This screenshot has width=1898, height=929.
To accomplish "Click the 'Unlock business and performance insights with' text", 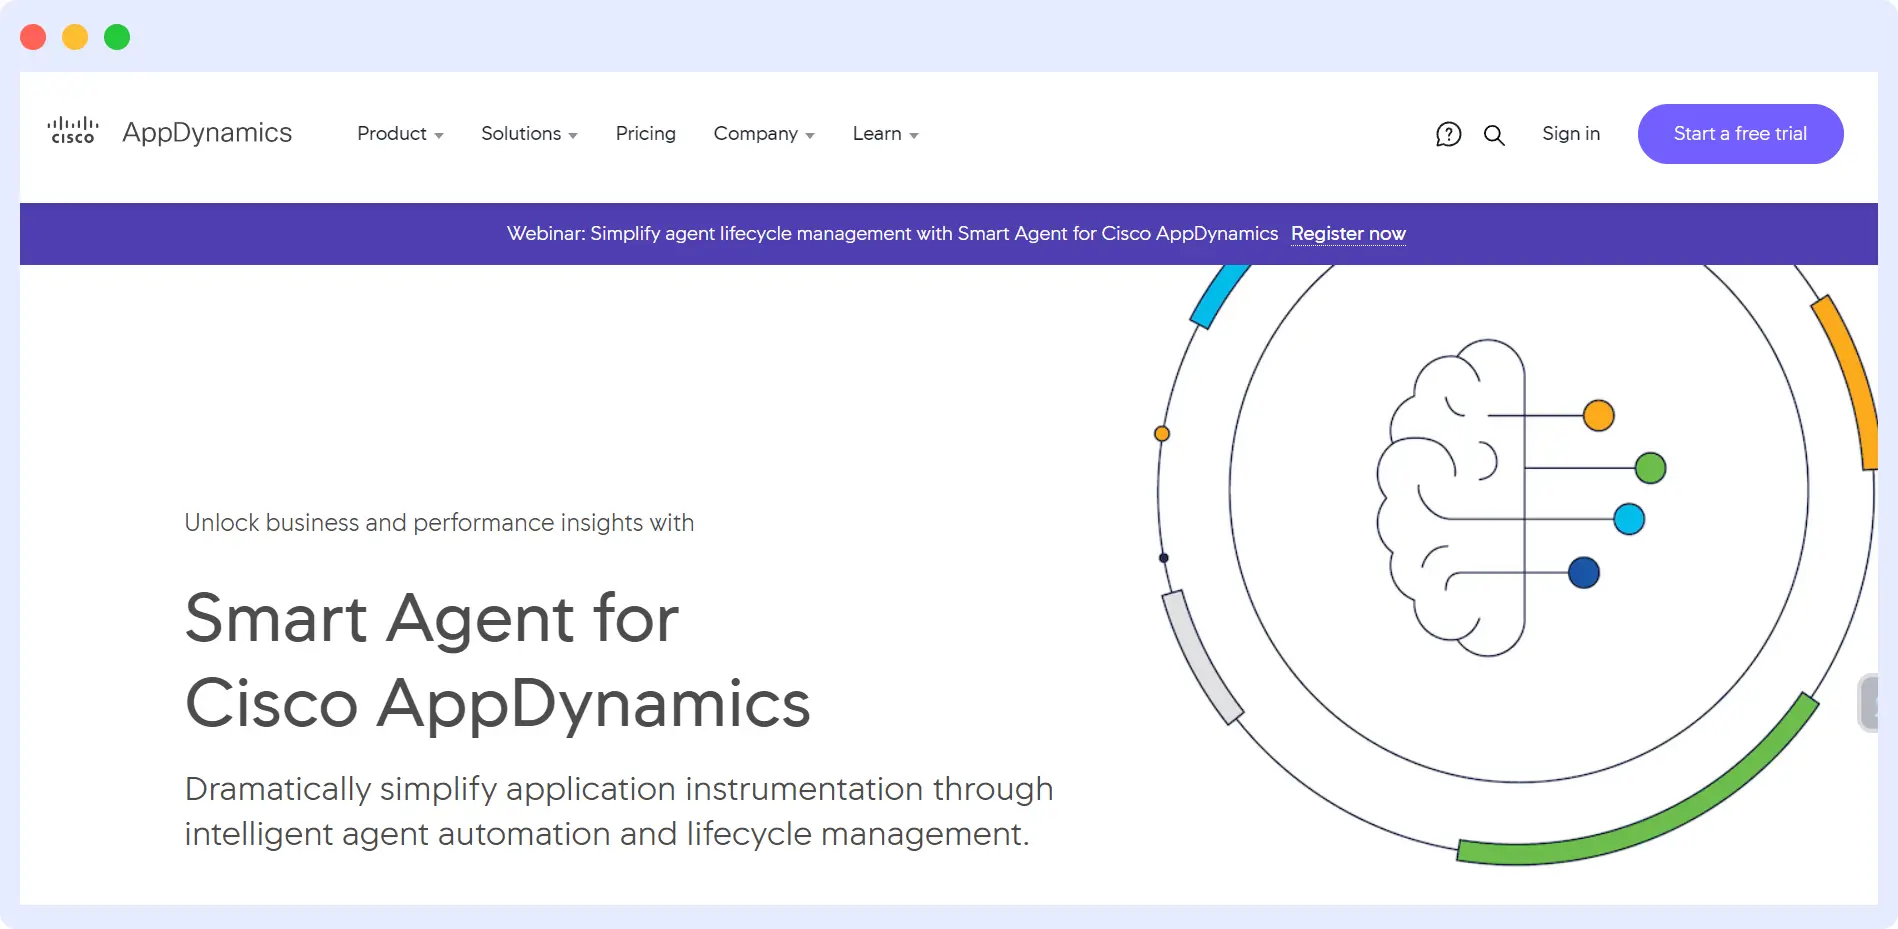I will [439, 523].
